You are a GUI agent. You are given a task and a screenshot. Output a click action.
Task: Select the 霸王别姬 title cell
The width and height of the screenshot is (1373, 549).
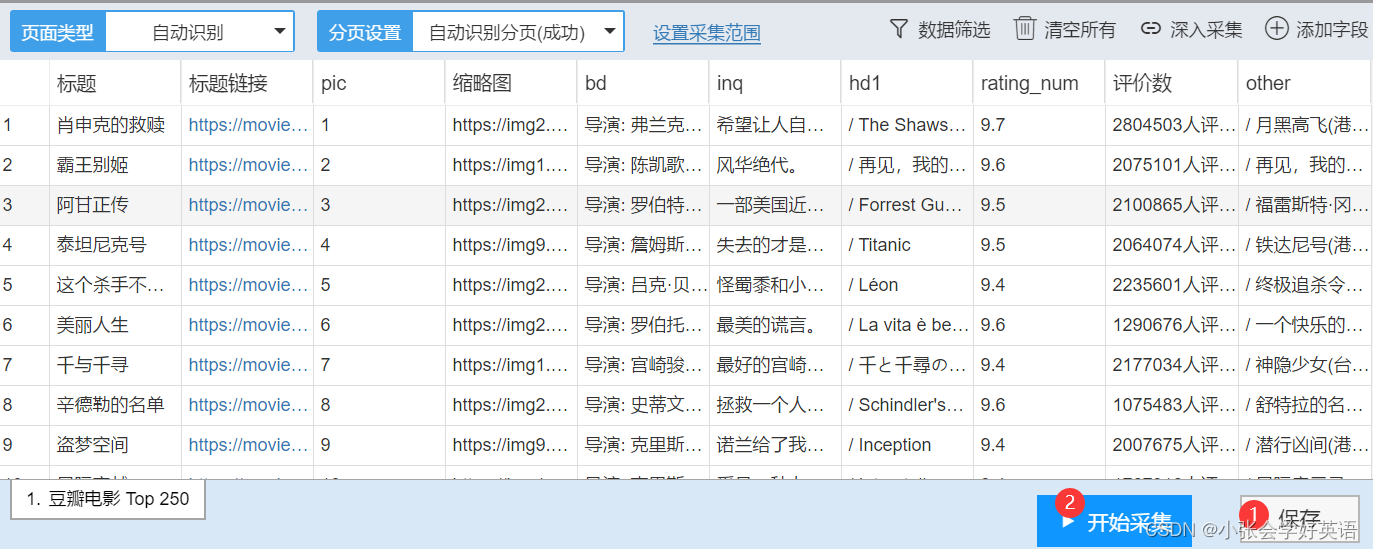click(115, 165)
